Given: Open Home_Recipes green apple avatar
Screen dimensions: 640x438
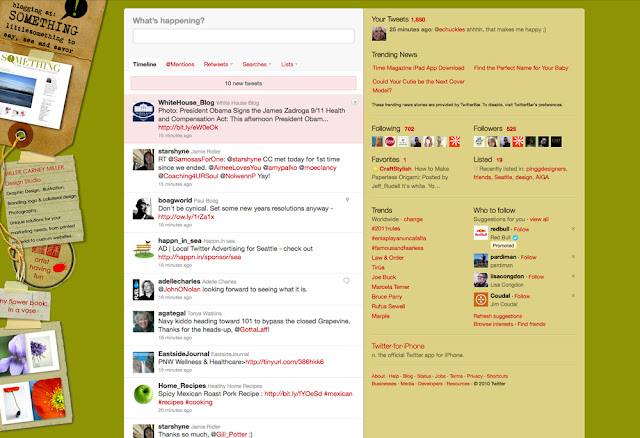Looking at the screenshot, I should click(x=143, y=394).
